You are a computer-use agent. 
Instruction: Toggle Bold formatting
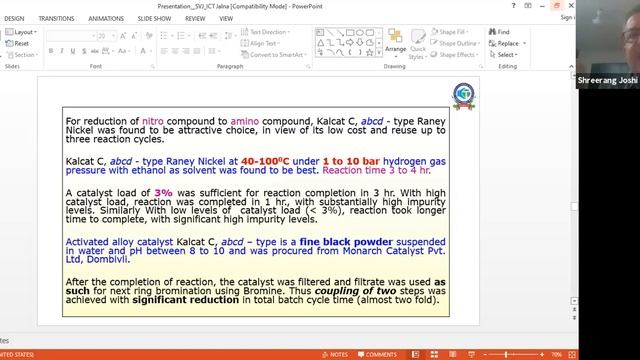(x=51, y=51)
